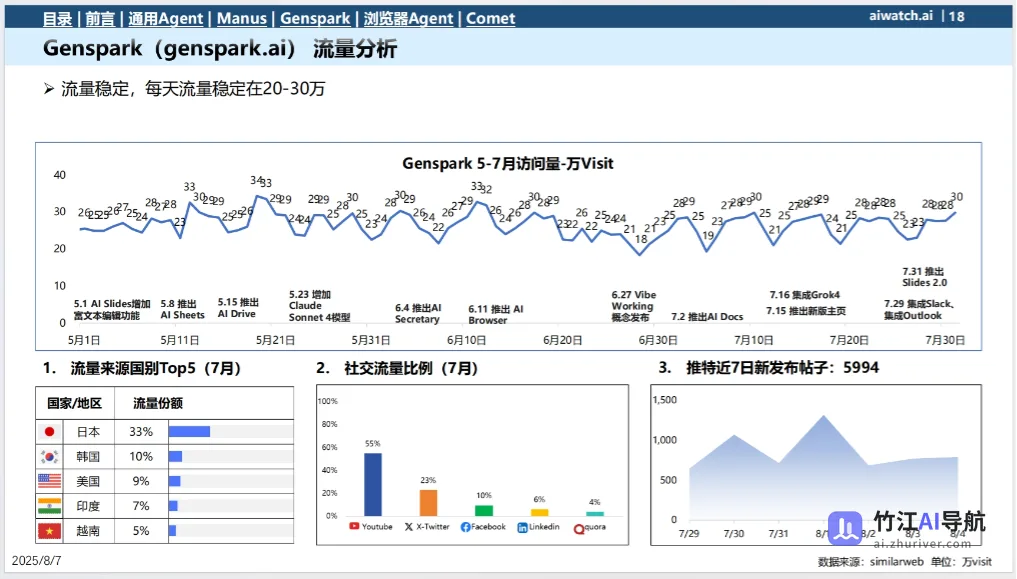Go to the 前言 section link
Screen dimensions: 1017x579
point(100,19)
